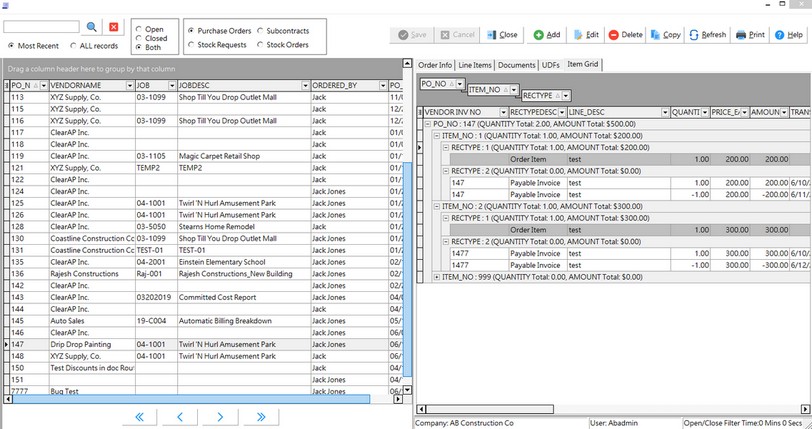Go to next record
812x429 pixels.
[220, 417]
